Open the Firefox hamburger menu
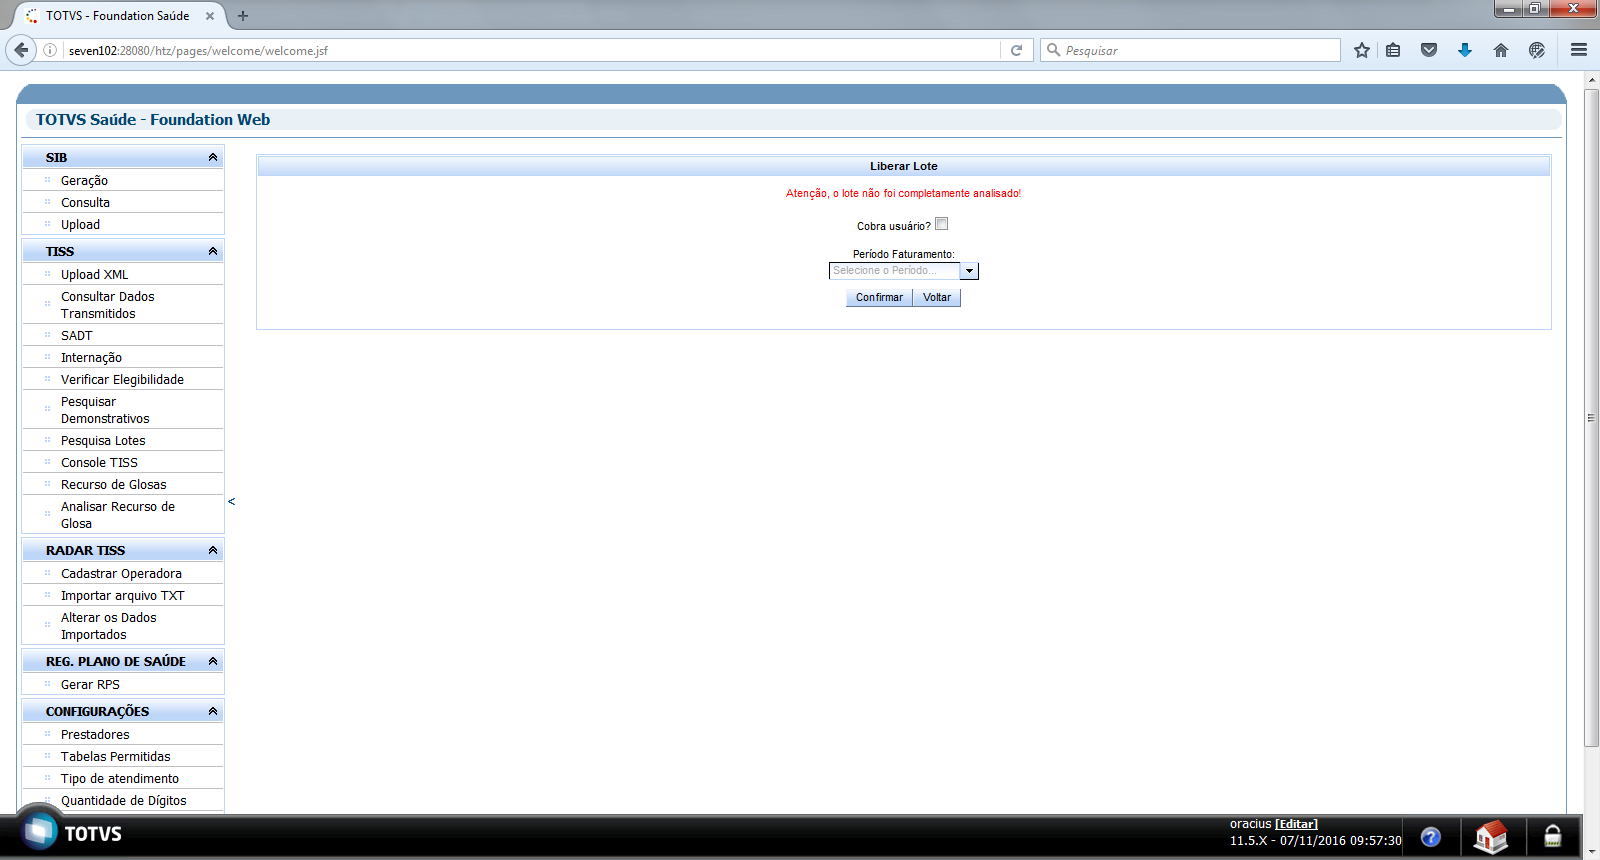This screenshot has height=860, width=1600. (x=1579, y=50)
